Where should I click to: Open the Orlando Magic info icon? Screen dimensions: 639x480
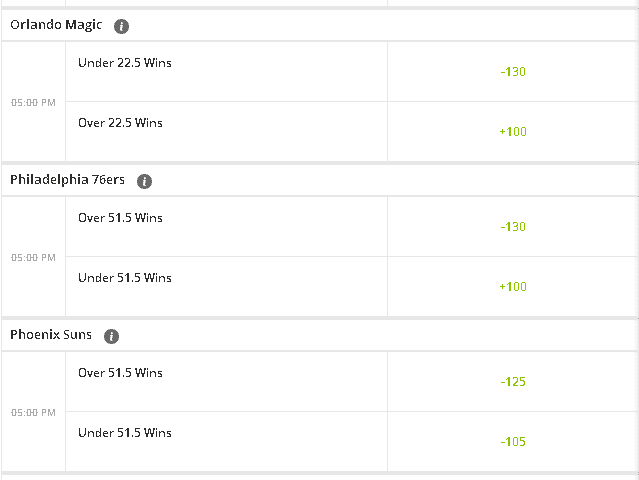pos(121,26)
